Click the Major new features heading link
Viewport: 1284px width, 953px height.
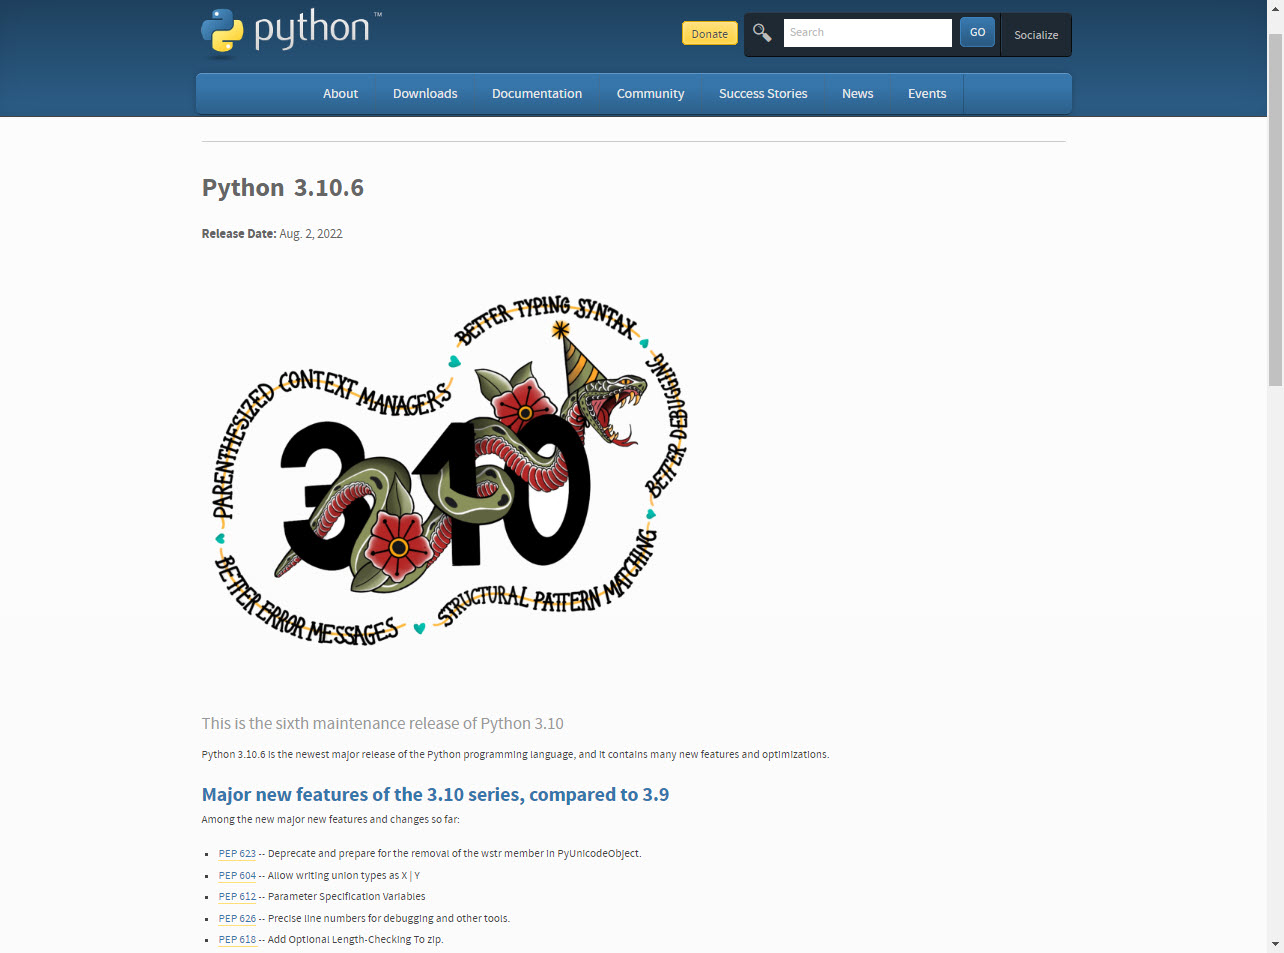(x=435, y=795)
